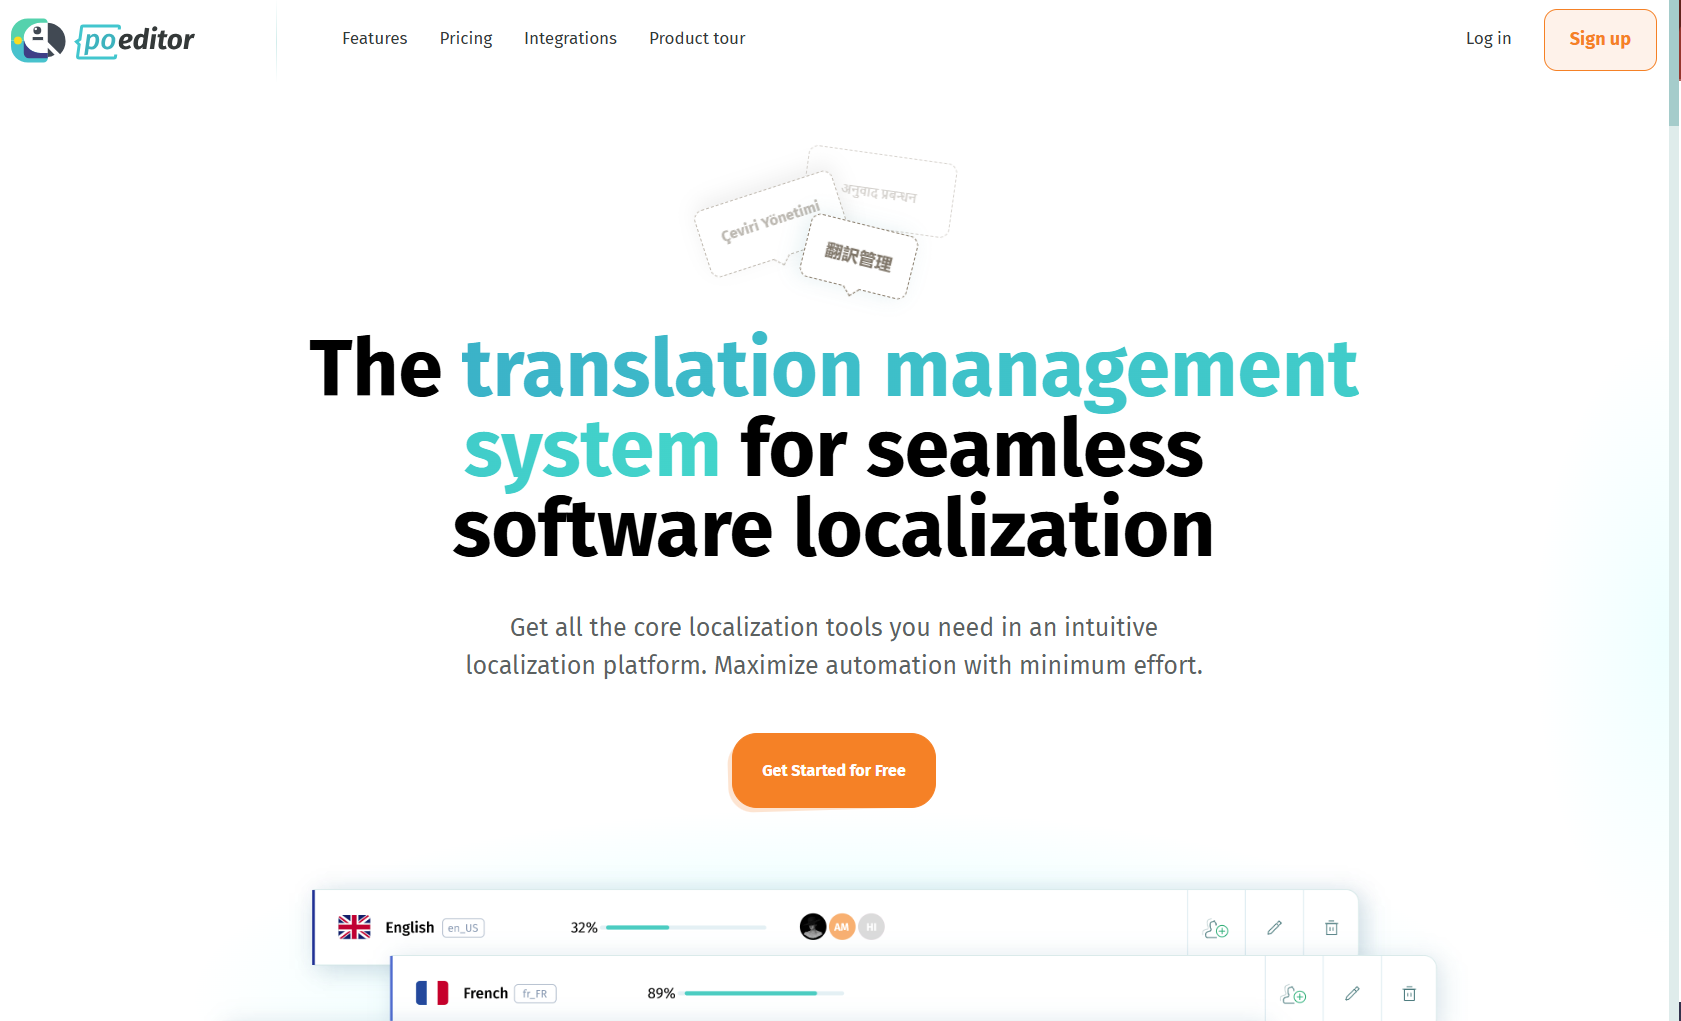Click the 32% progress value
The height and width of the screenshot is (1021, 1681).
584,928
